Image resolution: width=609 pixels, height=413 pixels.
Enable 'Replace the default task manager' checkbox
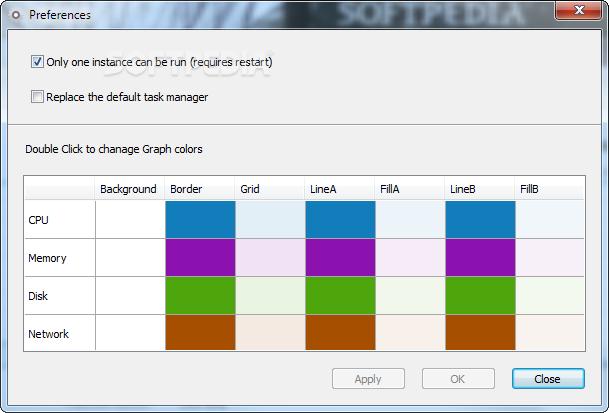pyautogui.click(x=37, y=97)
